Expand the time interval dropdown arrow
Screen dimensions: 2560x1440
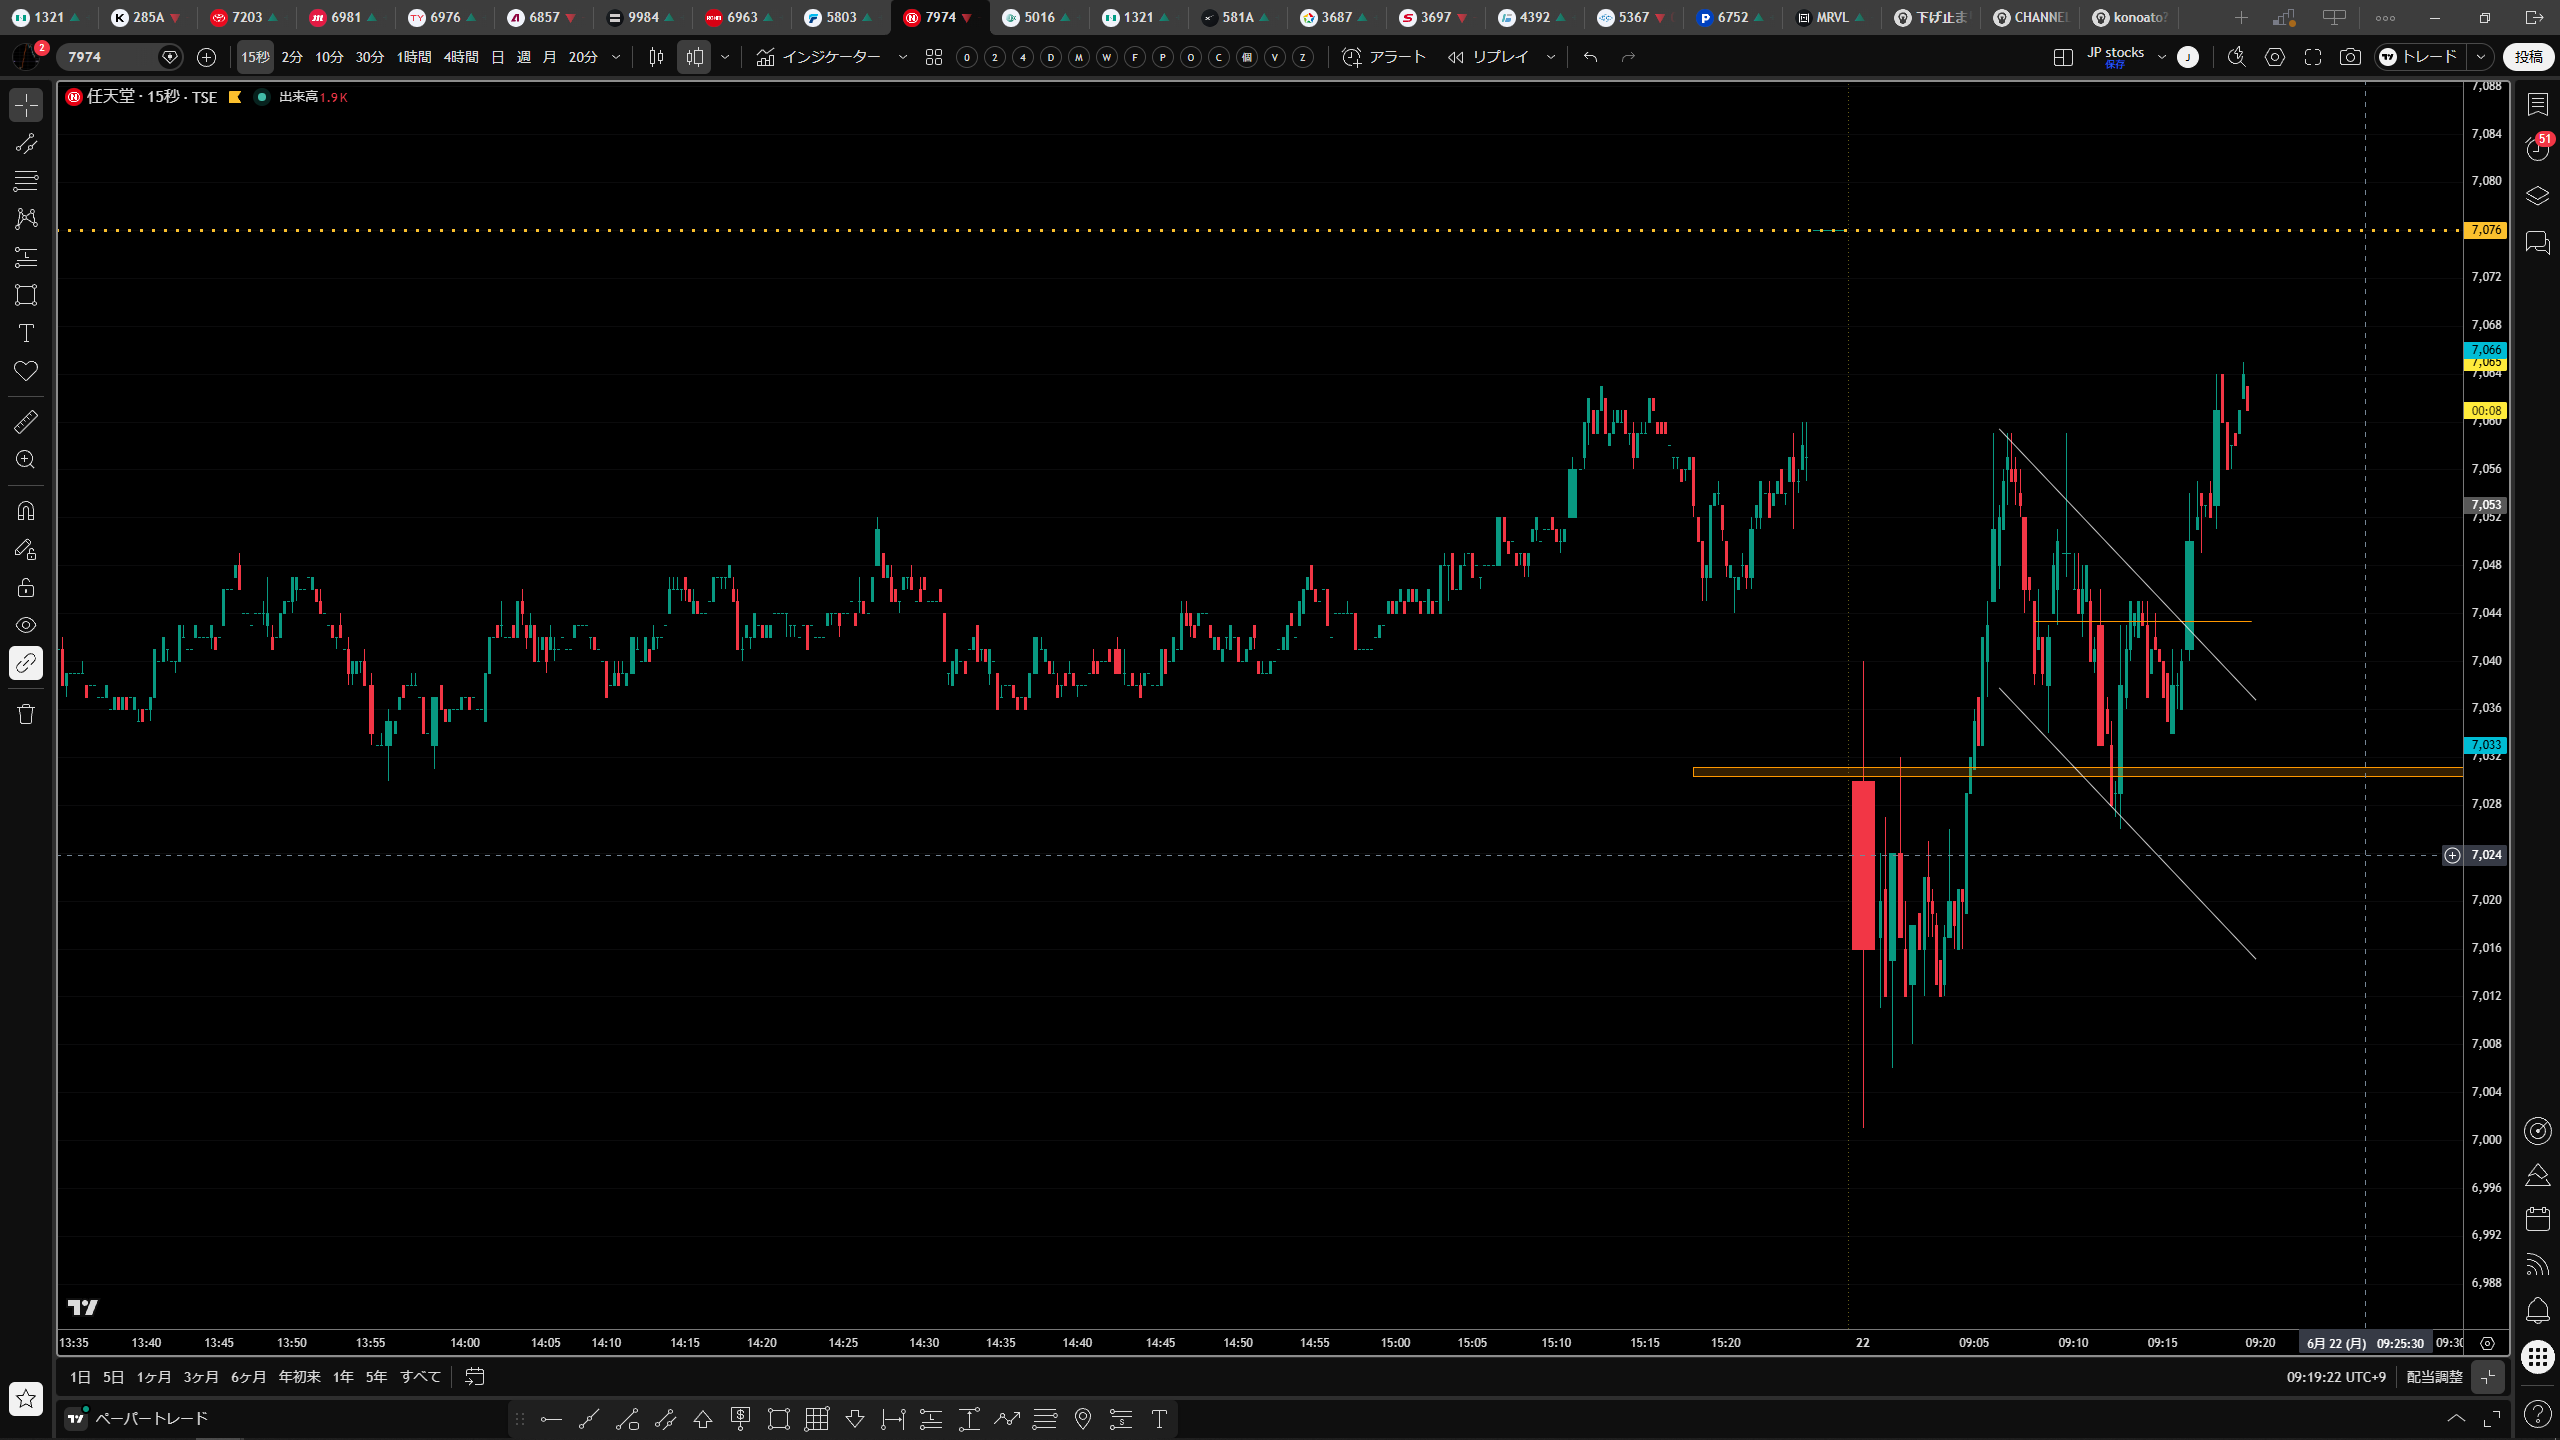(616, 57)
